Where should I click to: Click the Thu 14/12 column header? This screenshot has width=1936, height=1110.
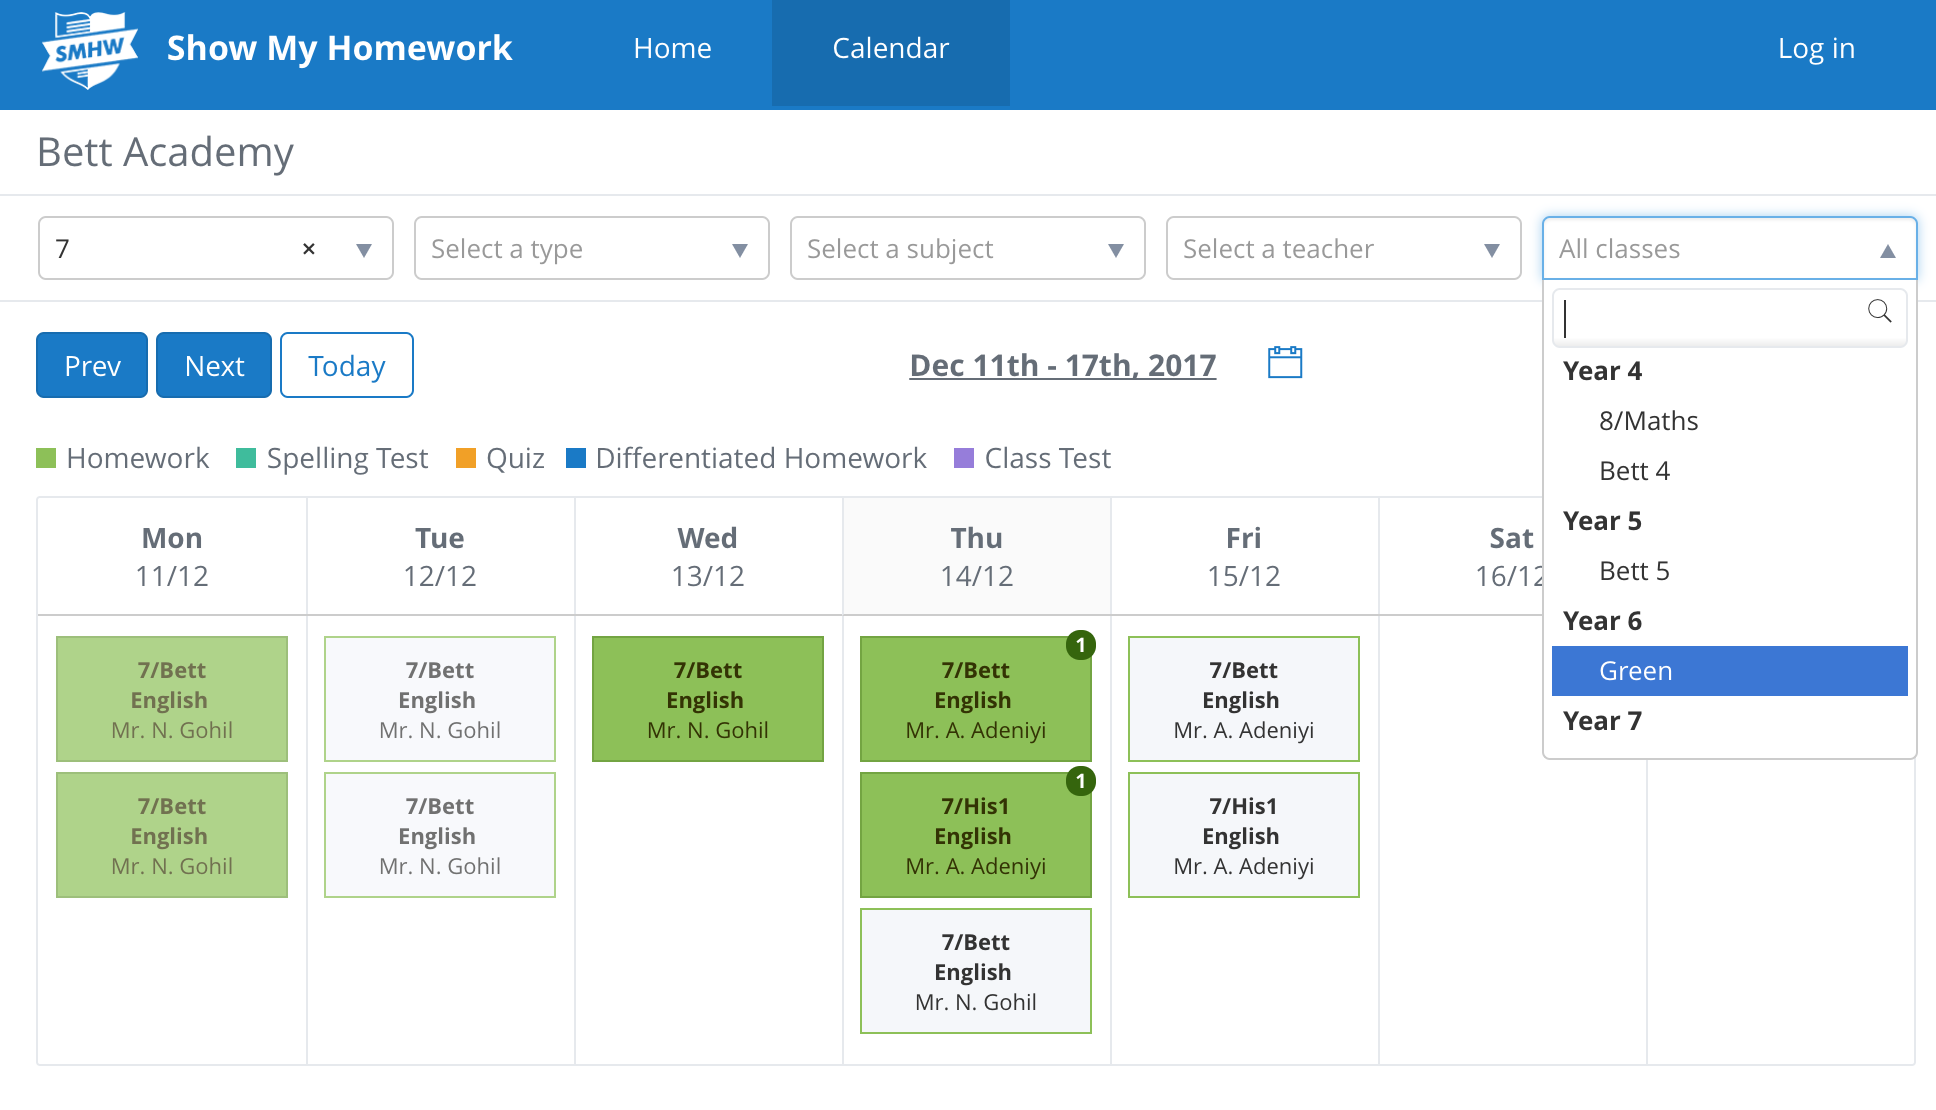coord(976,556)
